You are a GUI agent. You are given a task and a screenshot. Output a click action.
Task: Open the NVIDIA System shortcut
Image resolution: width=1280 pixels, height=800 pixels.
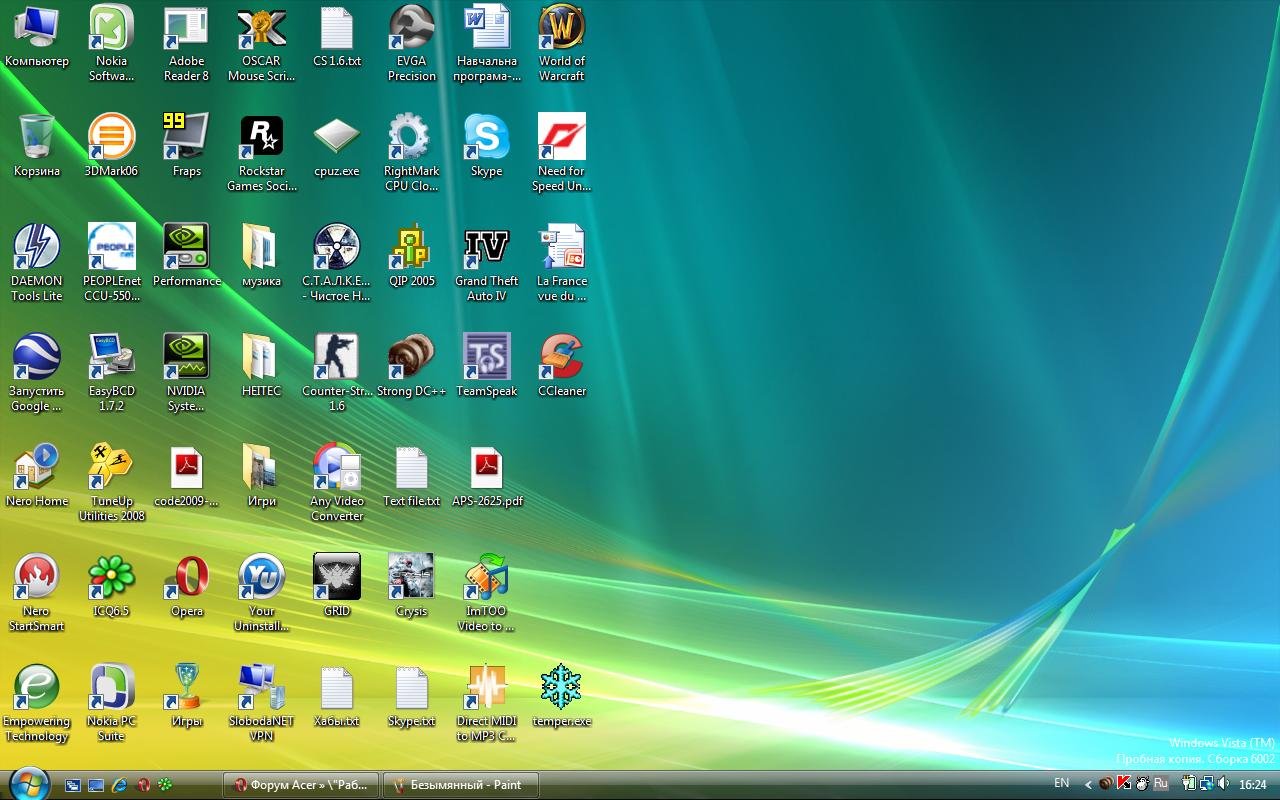187,357
